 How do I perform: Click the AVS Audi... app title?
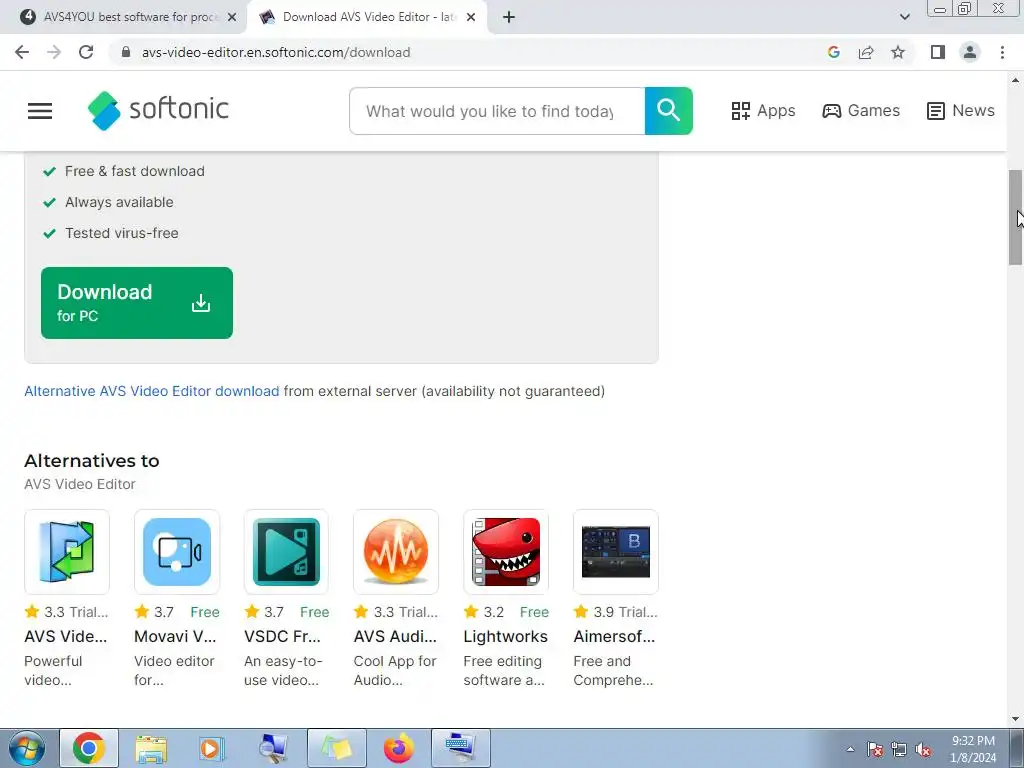tap(395, 636)
